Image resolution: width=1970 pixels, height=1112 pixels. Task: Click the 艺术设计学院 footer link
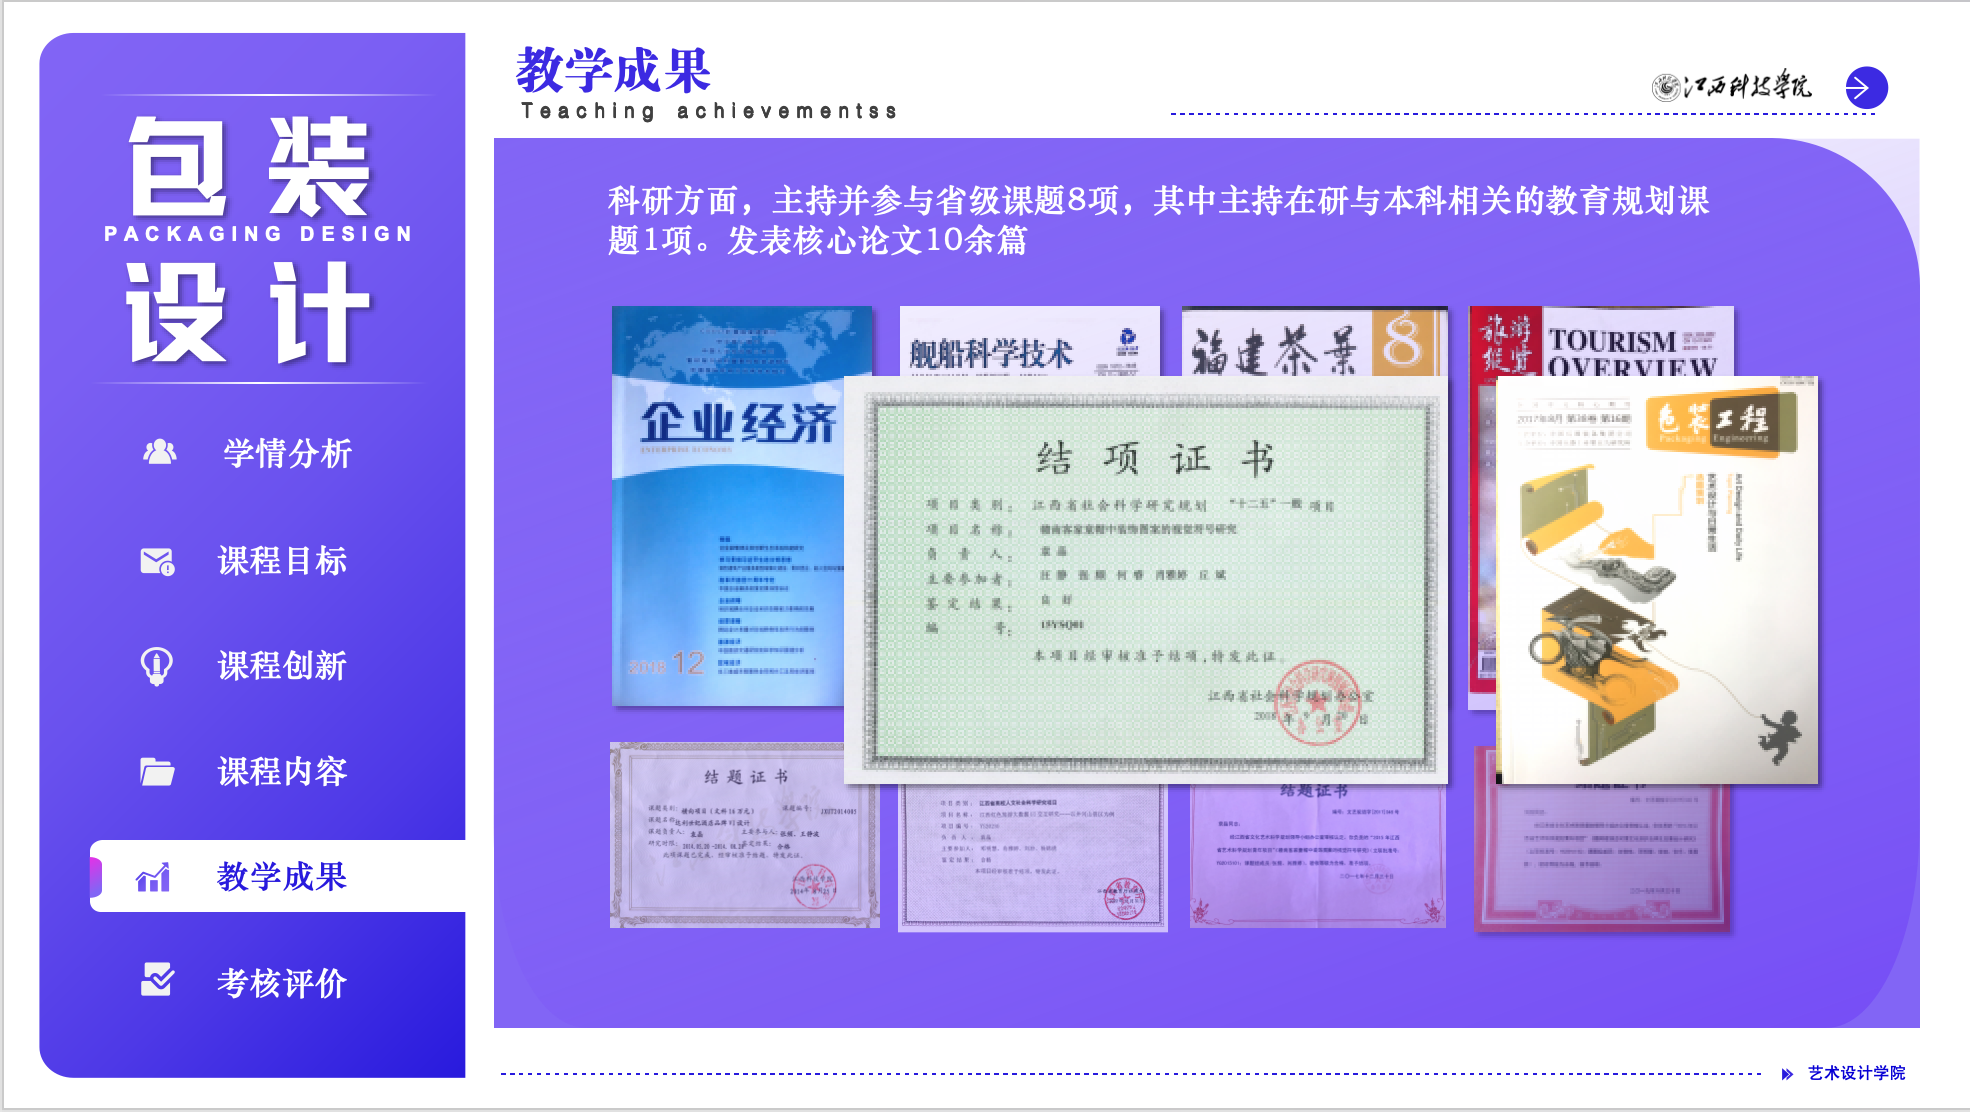tap(1856, 1073)
